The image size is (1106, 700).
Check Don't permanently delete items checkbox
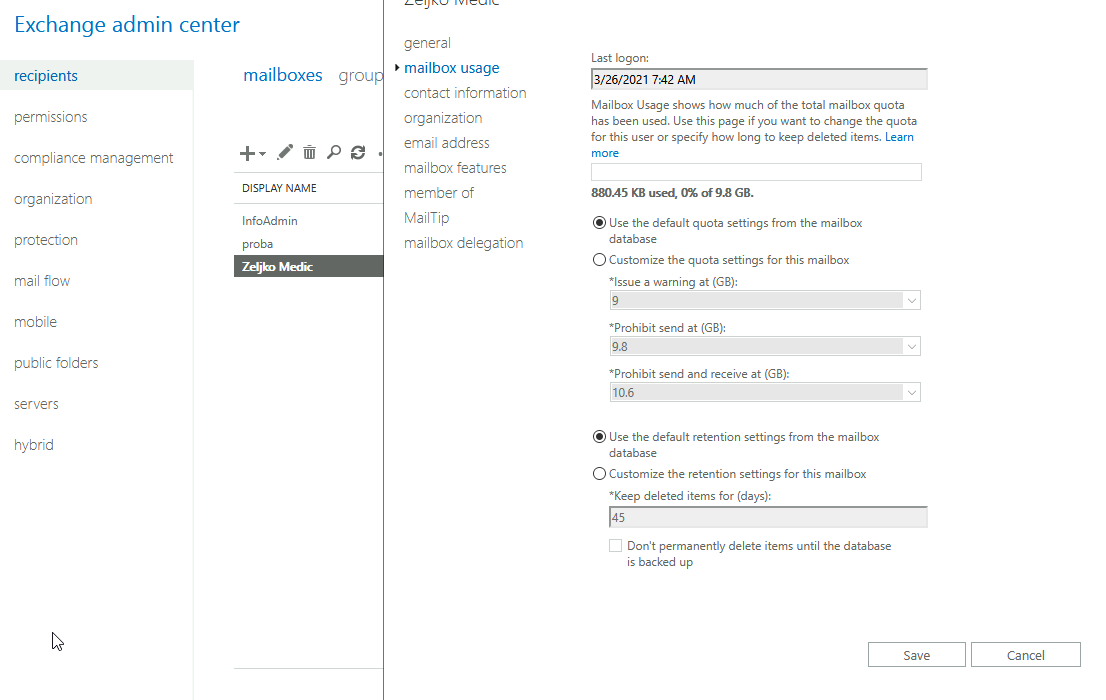[616, 545]
